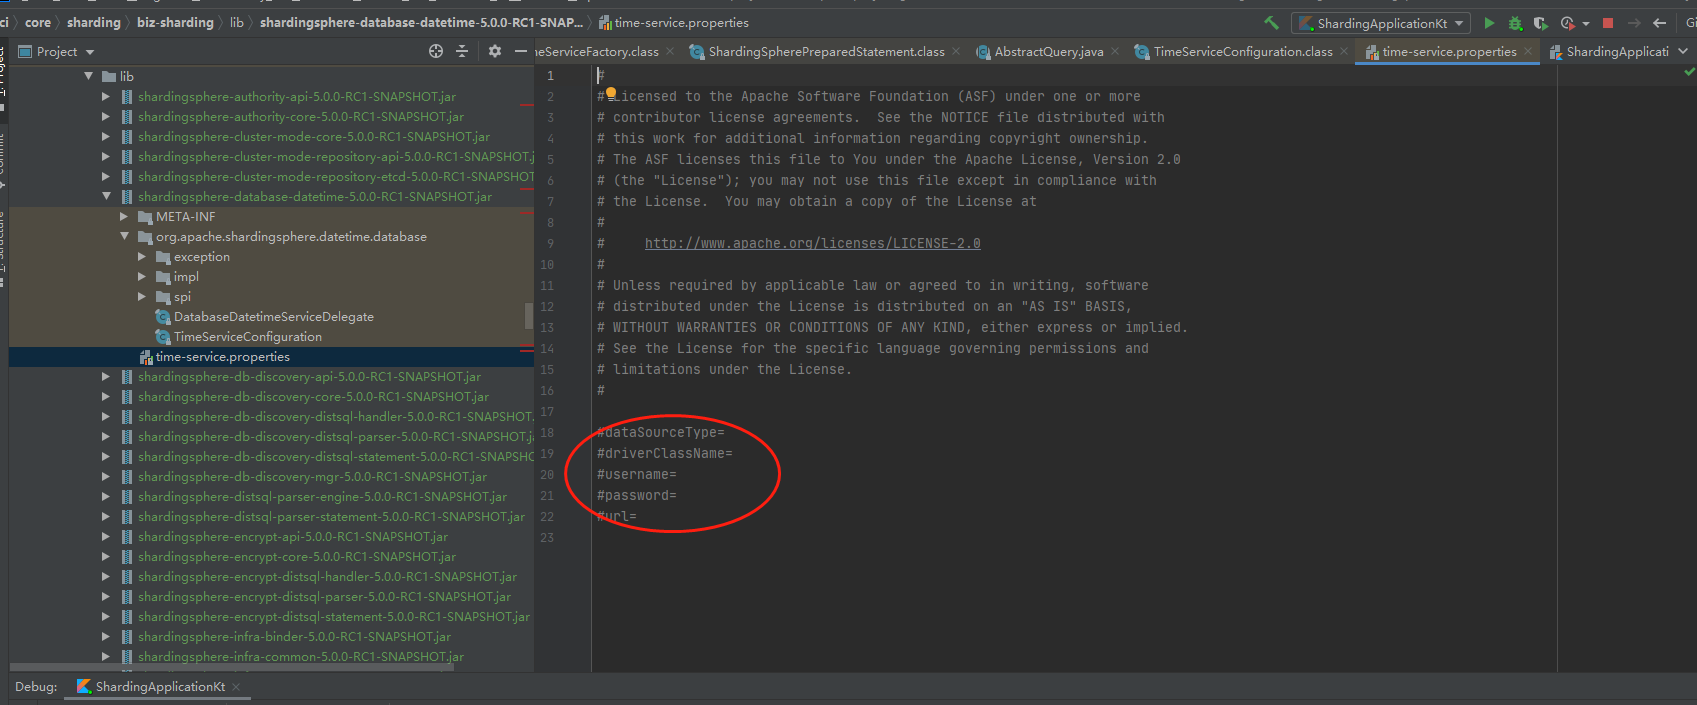1697x705 pixels.
Task: Select the time-service.properties editor tab
Action: (1449, 51)
